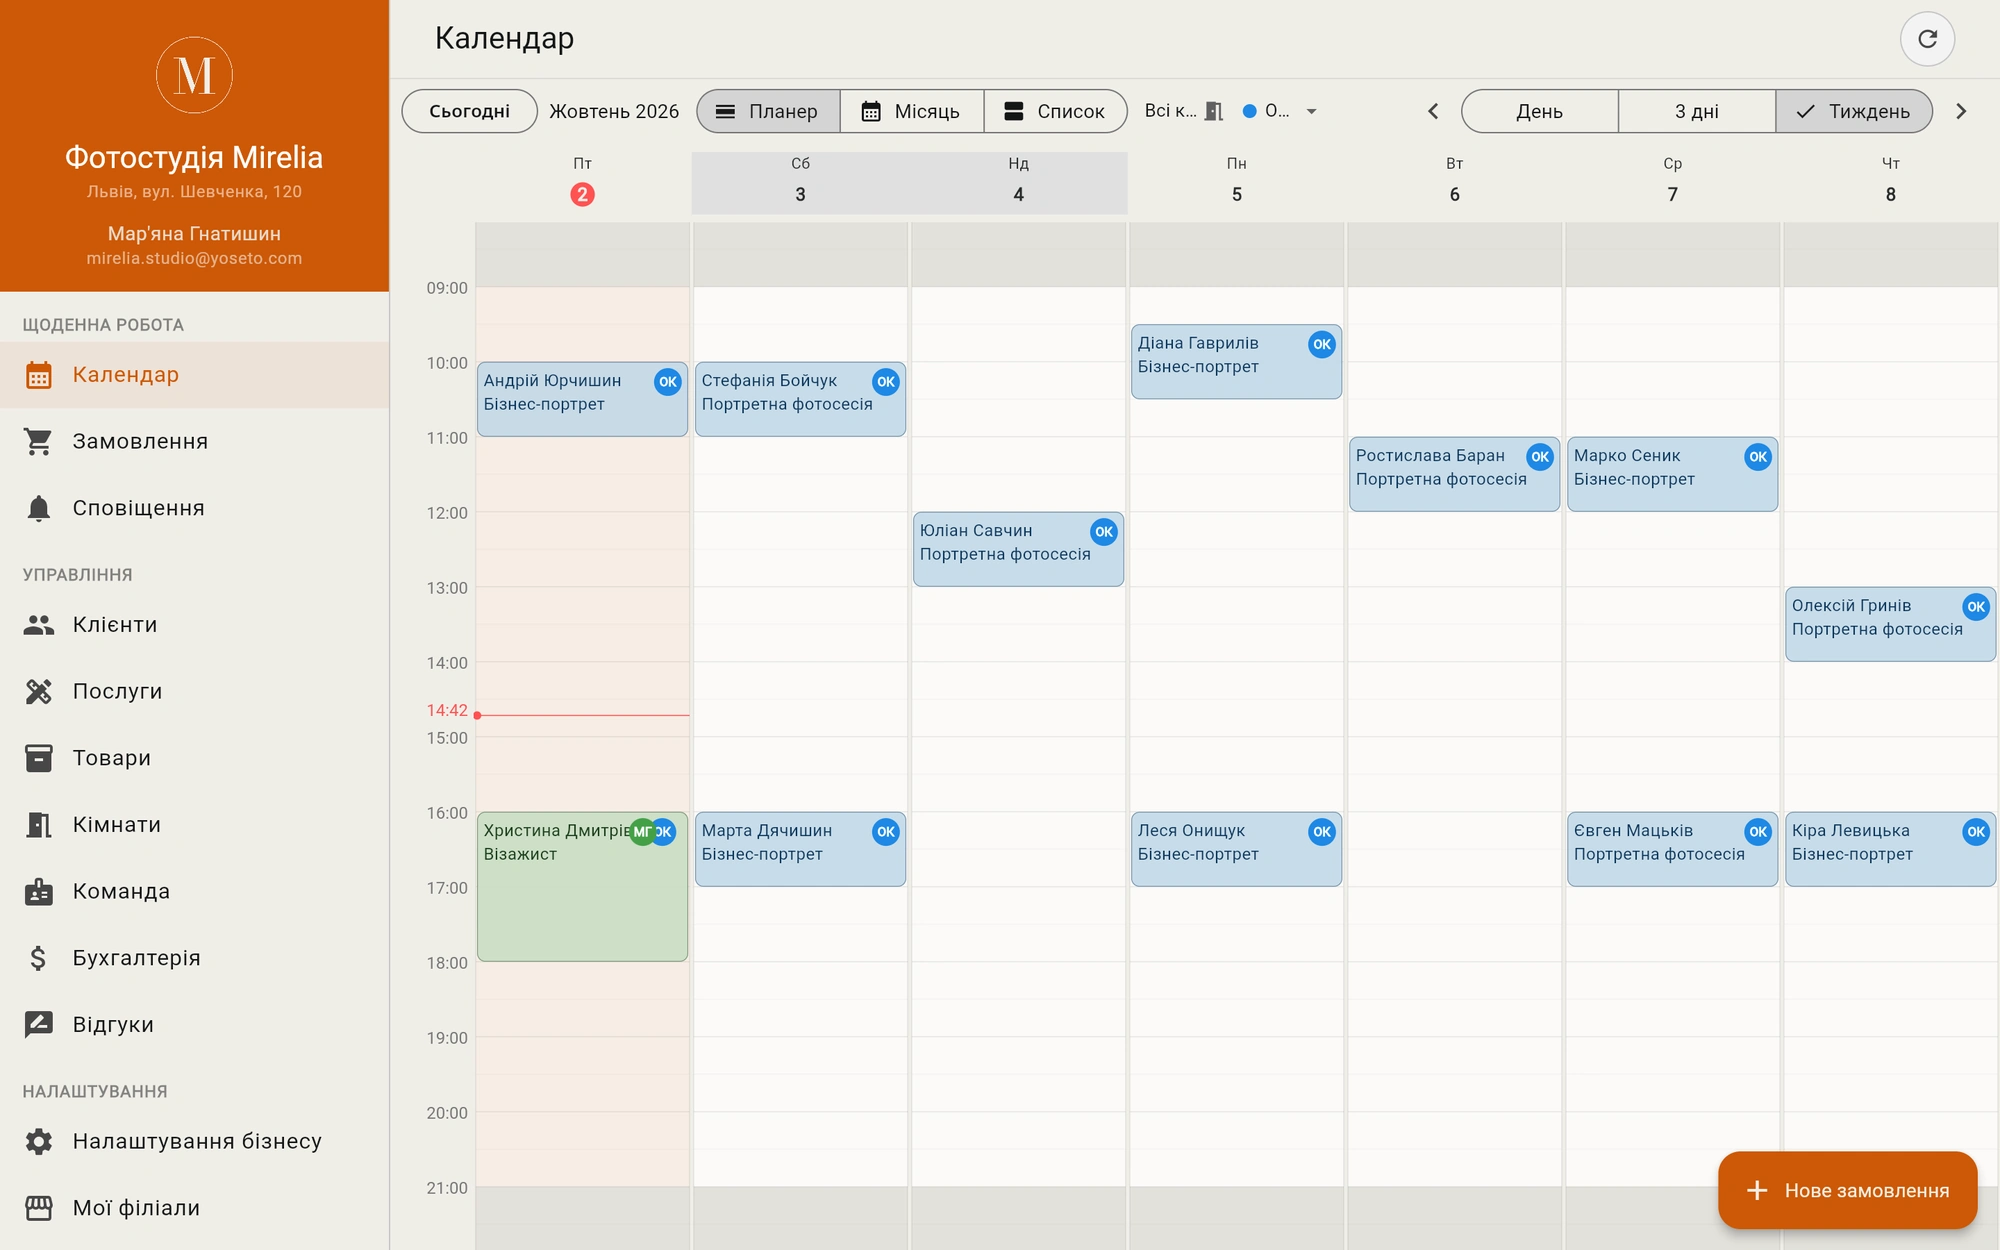
Task: Click the room door filter icon
Action: pyautogui.click(x=1214, y=111)
